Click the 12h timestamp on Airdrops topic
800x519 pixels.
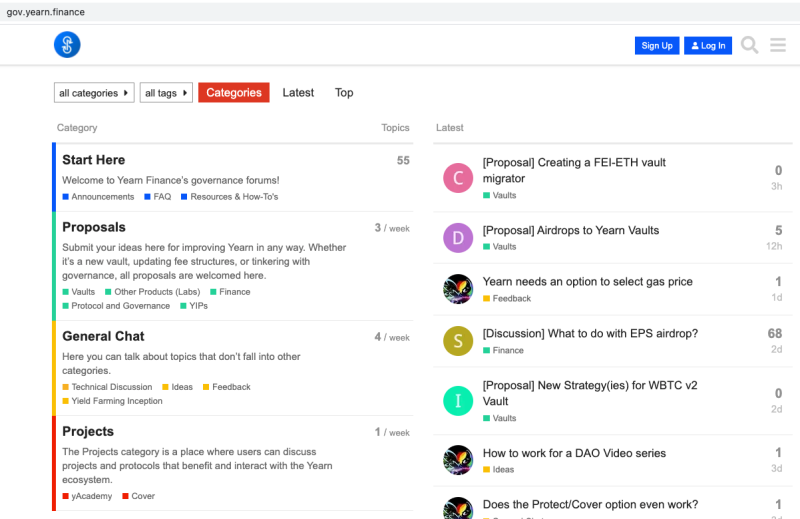pyautogui.click(x=773, y=246)
